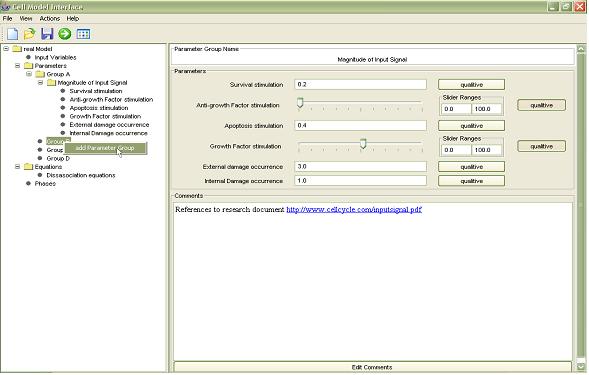Select Growth Factor stimulation tree item

(105, 116)
